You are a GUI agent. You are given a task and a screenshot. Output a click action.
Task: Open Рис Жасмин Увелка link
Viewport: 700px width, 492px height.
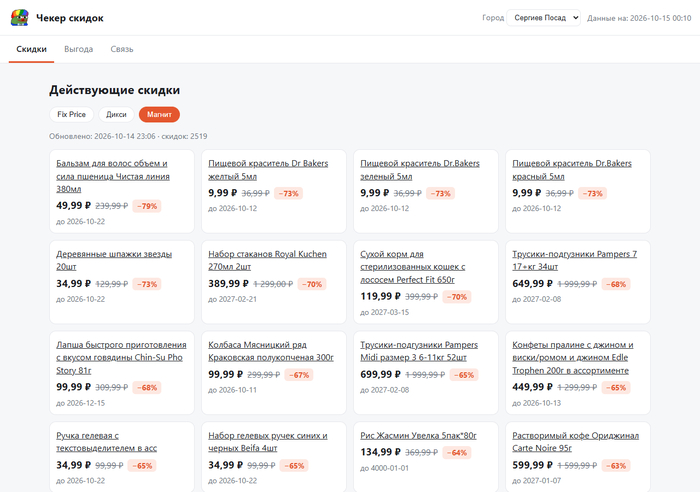coord(418,435)
